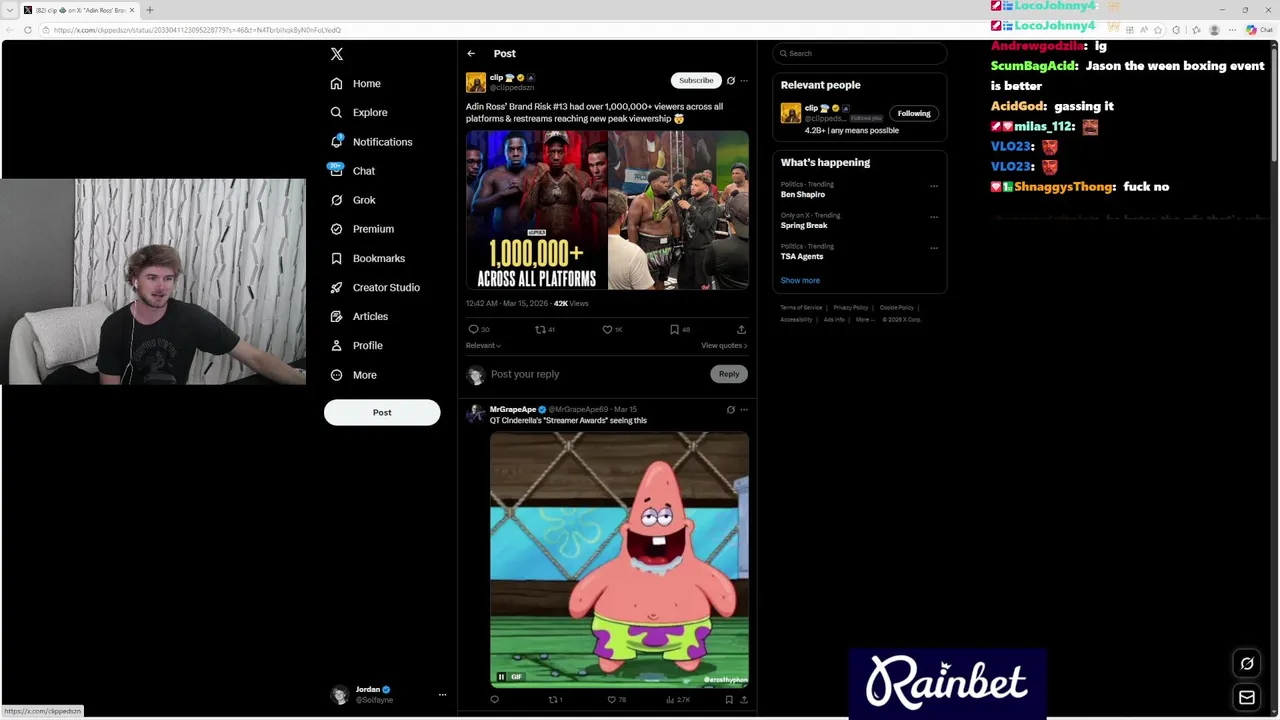This screenshot has width=1280, height=720.
Task: Click the Chat envelope icon in sidebar
Action: (x=337, y=171)
